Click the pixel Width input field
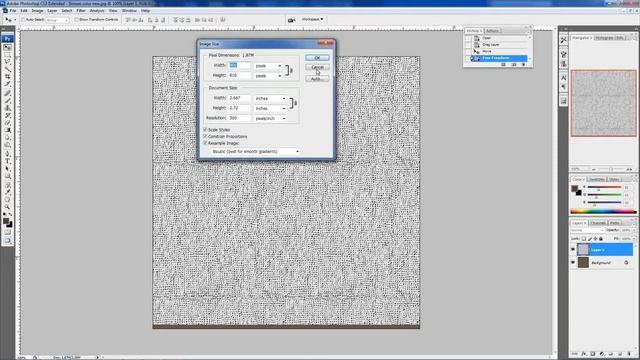This screenshot has height=360, width=640. tap(239, 65)
